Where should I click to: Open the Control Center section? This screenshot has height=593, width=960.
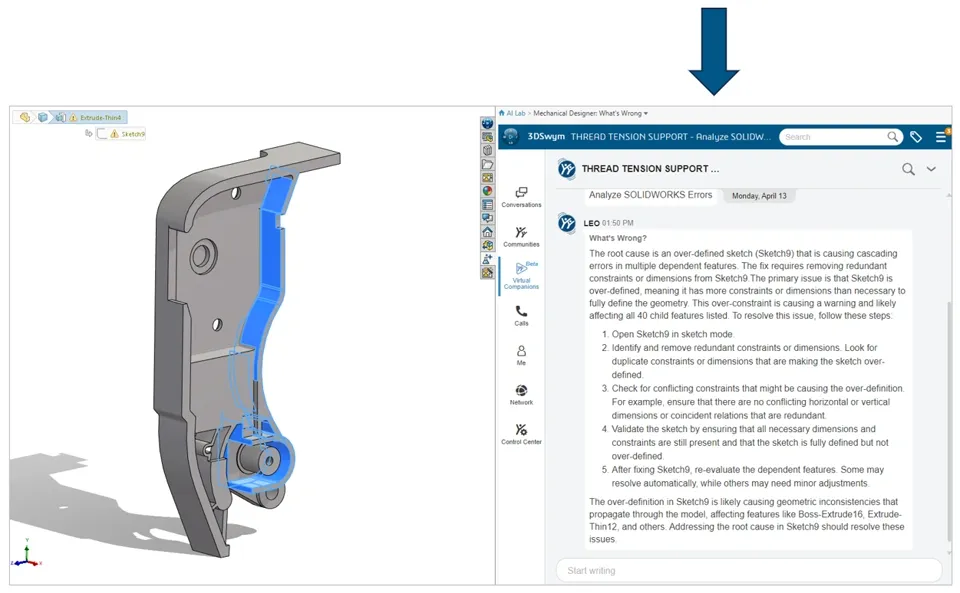click(x=521, y=434)
